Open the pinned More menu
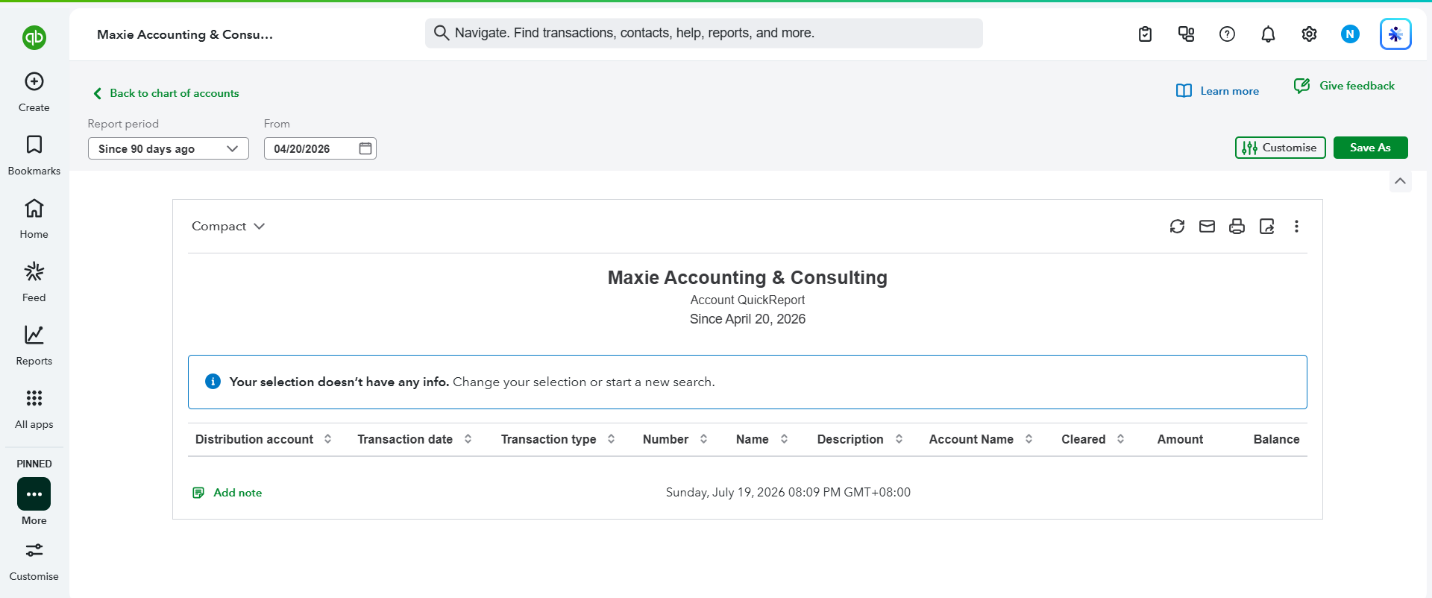The image size is (1432, 598). (x=34, y=501)
